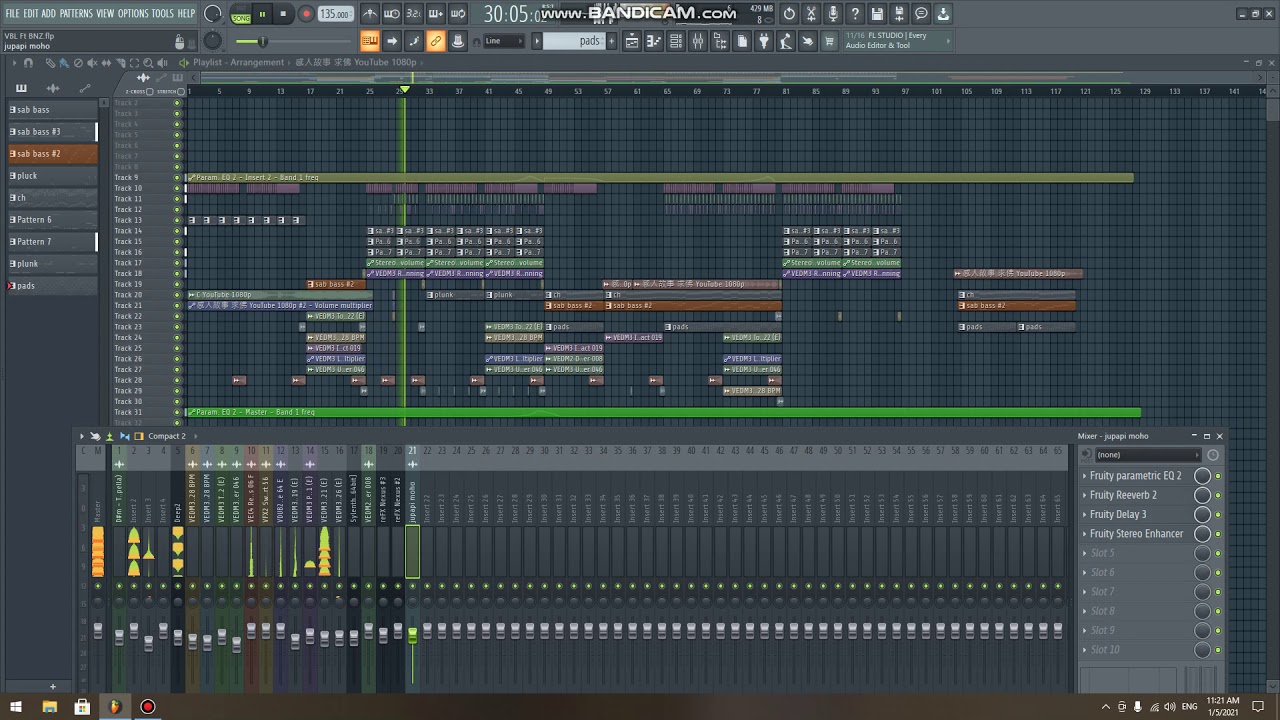Mute Track 9 with its green light

click(x=177, y=178)
